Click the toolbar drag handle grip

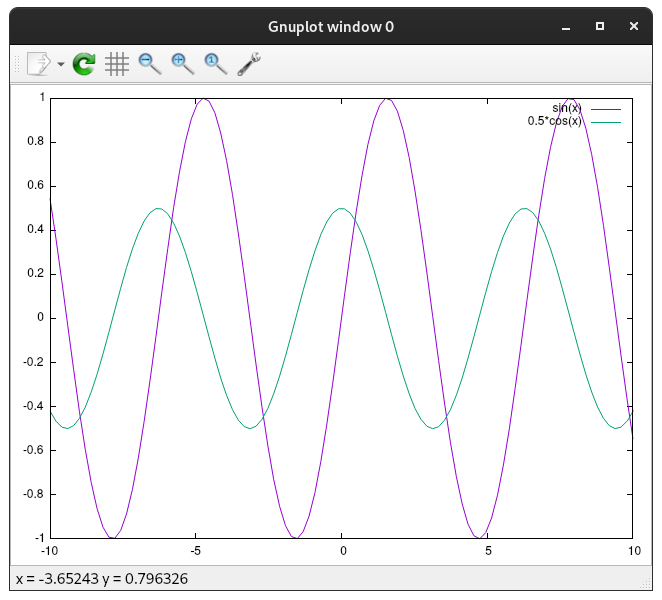click(x=17, y=64)
